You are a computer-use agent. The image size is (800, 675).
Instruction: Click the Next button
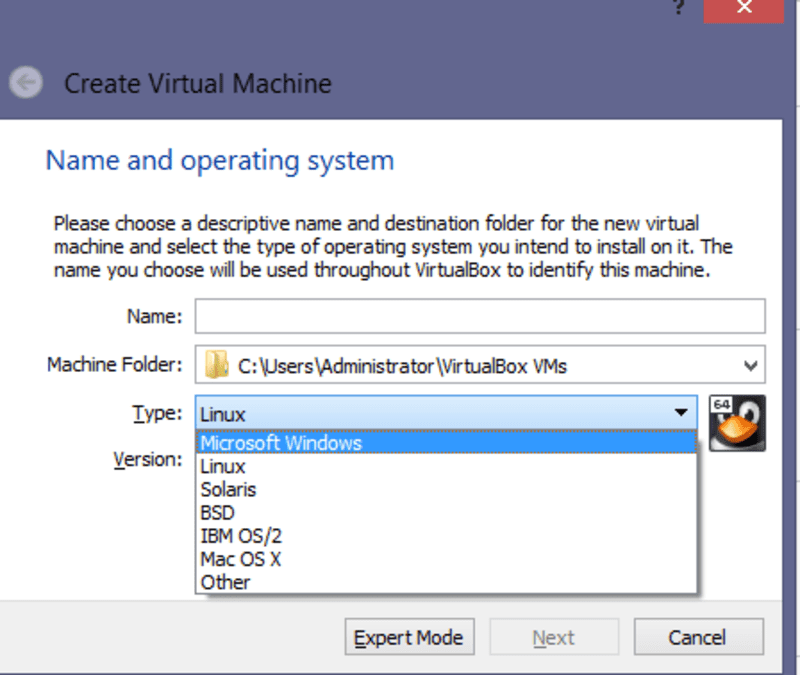(x=554, y=637)
